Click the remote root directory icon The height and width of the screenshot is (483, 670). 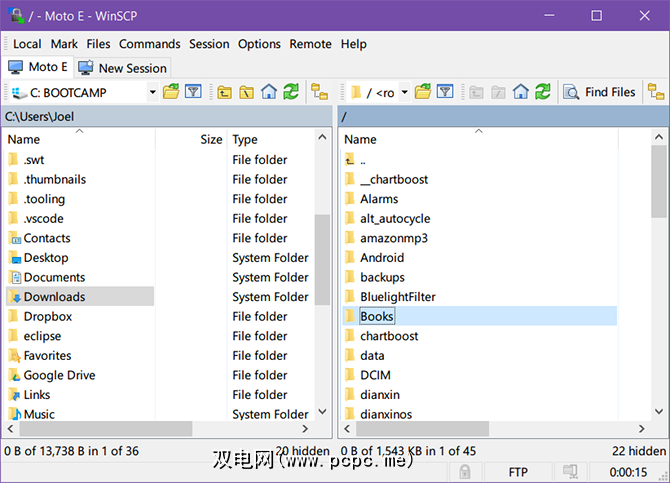tap(498, 92)
